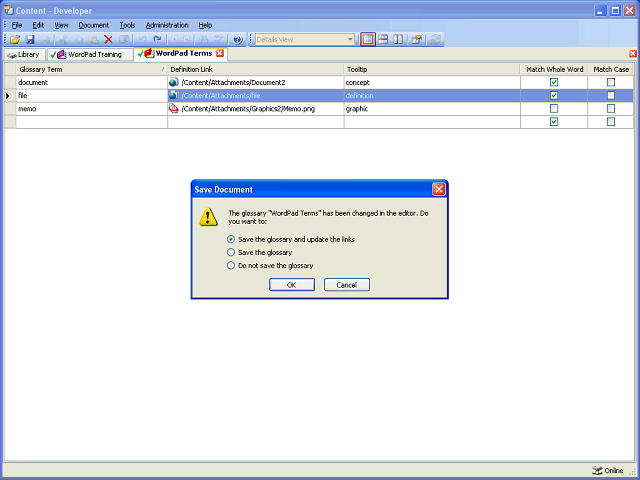640x480 pixels.
Task: Sort by the Glossary Term column header
Action: point(92,69)
